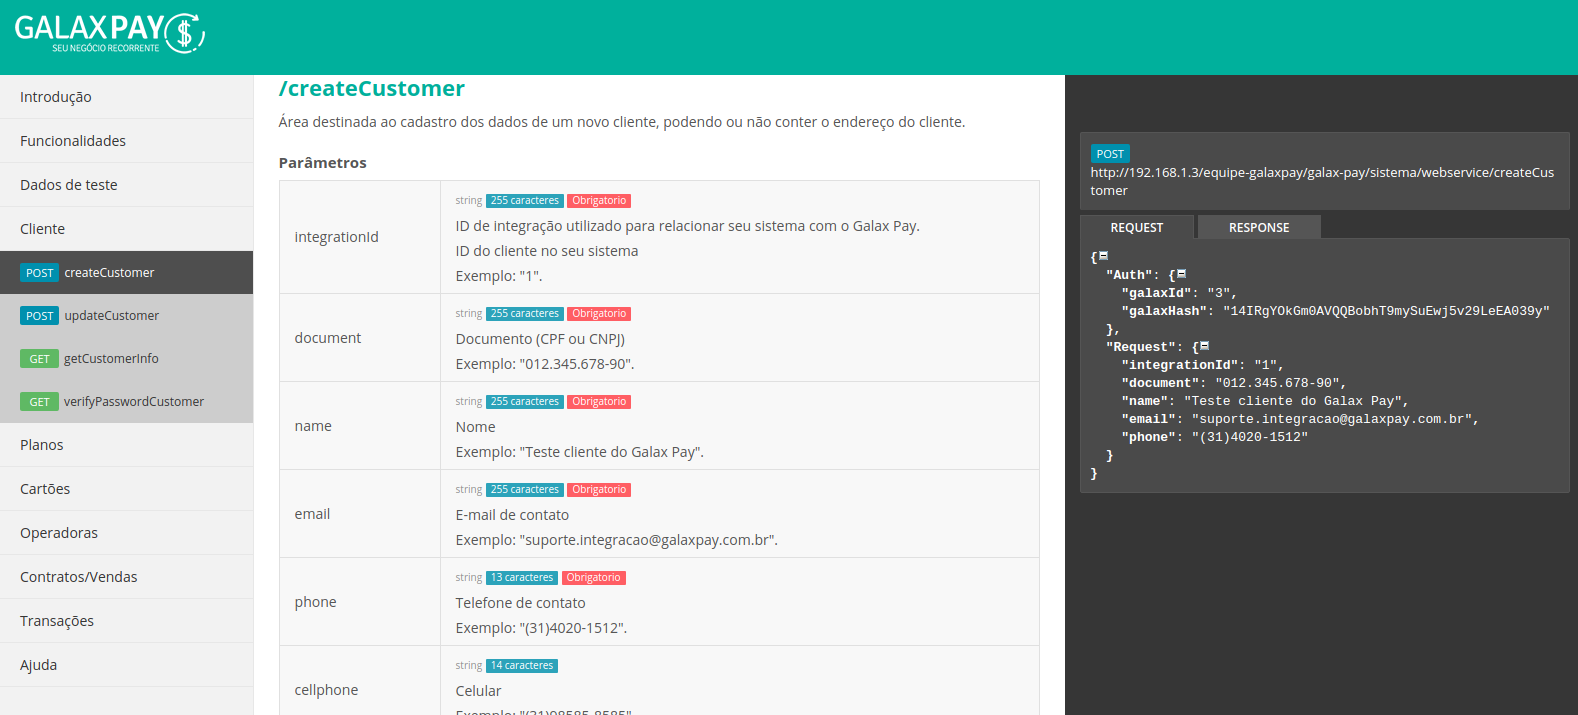This screenshot has width=1578, height=715.
Task: Click the GalaxPay logo
Action: click(110, 33)
